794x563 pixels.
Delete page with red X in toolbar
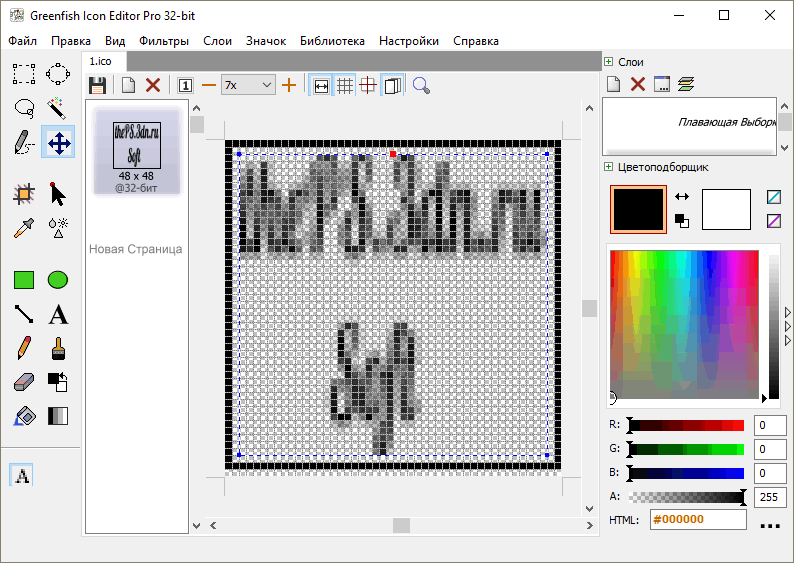click(x=153, y=85)
